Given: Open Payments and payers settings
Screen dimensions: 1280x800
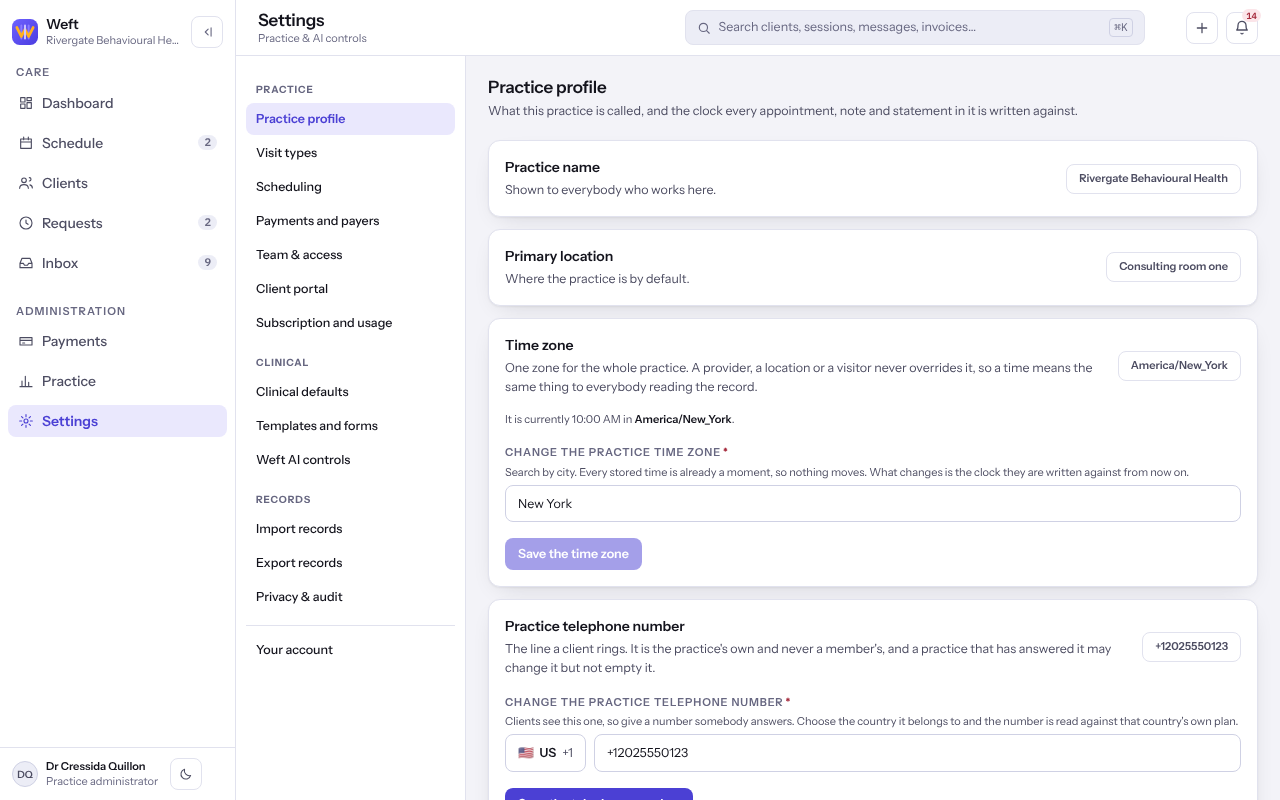Looking at the screenshot, I should (x=350, y=221).
